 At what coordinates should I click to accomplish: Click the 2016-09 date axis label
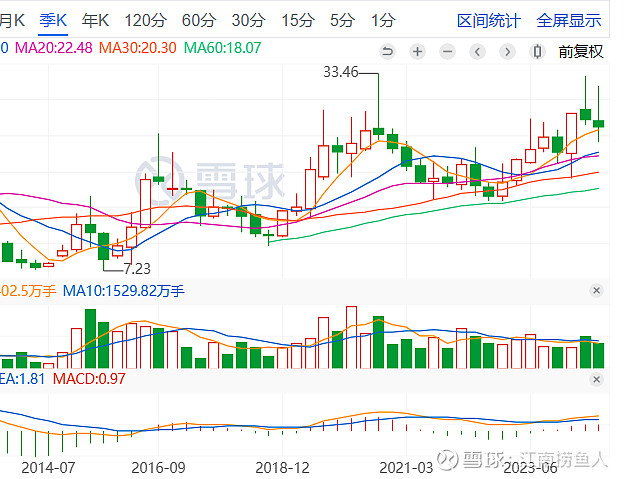(x=158, y=468)
